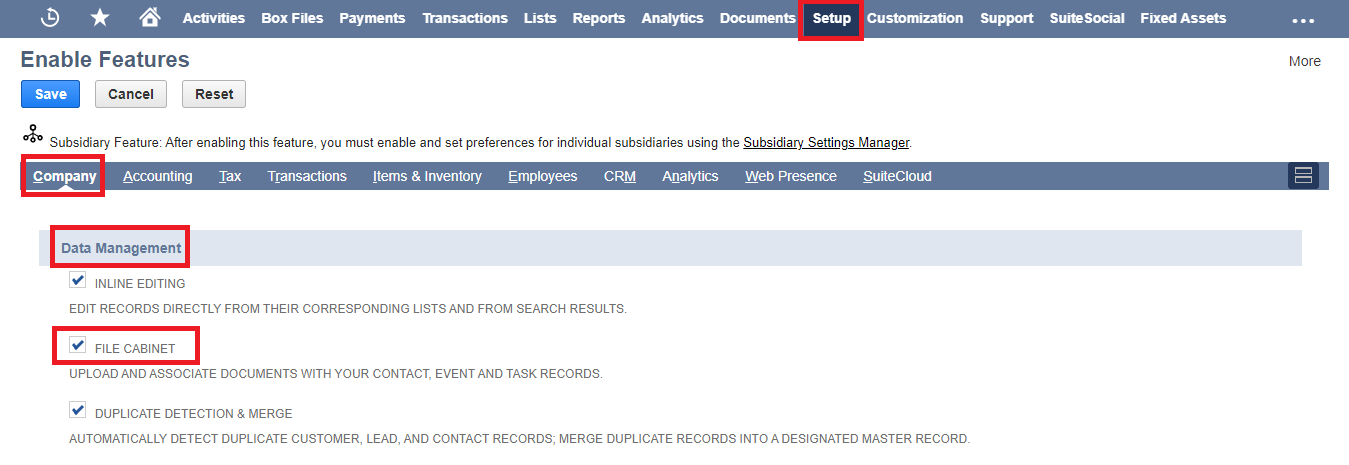Open the Shortcuts star icon
The image size is (1349, 465).
[100, 18]
